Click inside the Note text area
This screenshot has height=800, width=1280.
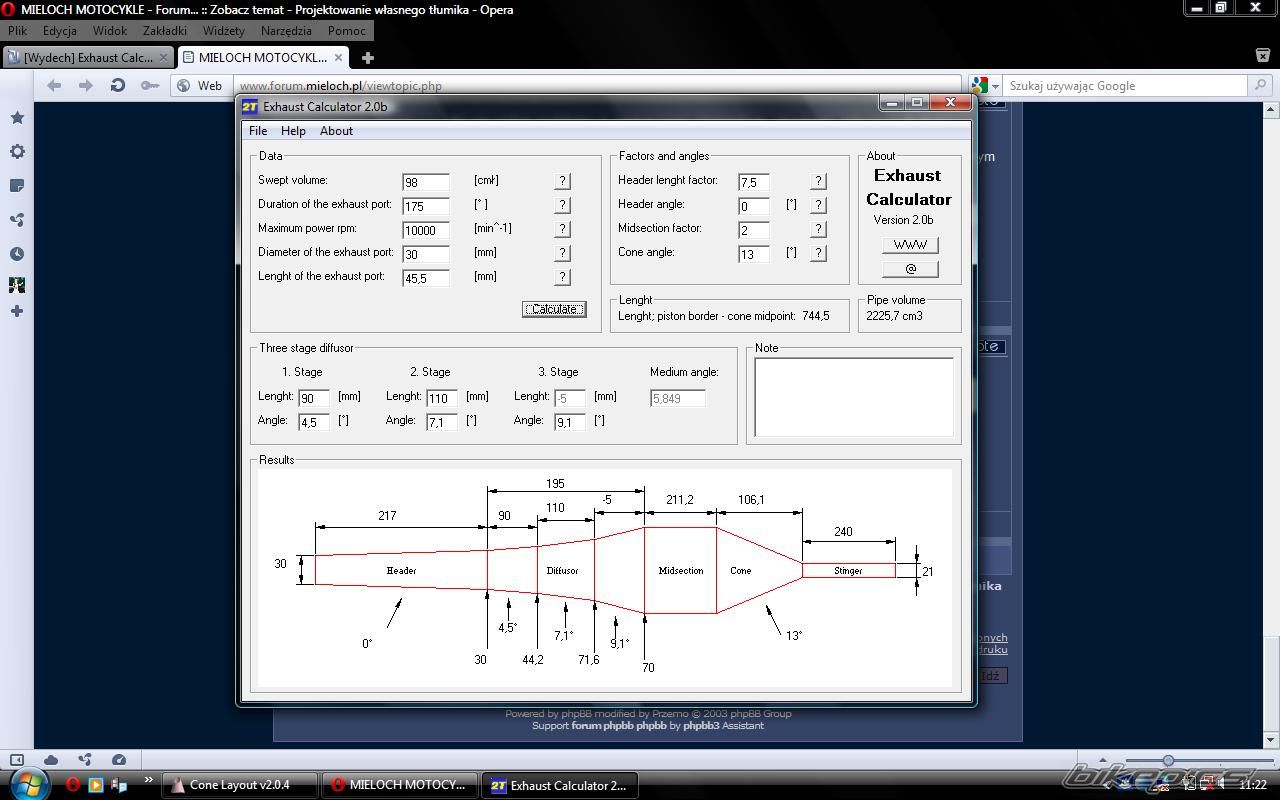tap(854, 397)
